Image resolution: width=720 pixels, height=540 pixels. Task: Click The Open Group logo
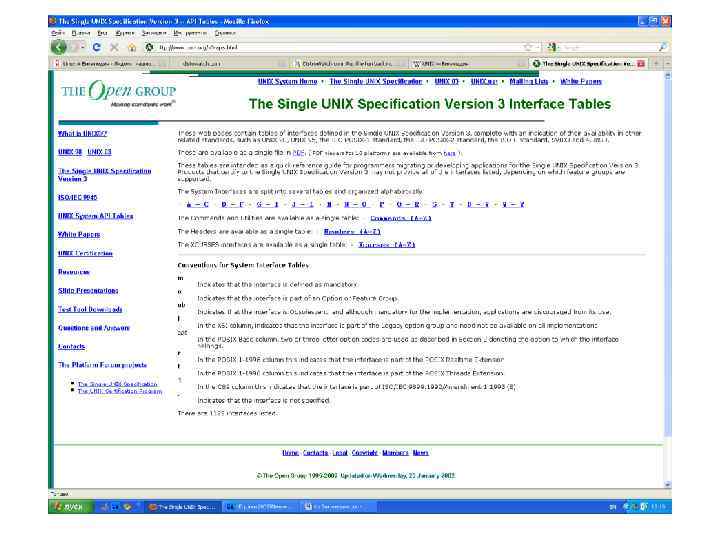pos(118,93)
